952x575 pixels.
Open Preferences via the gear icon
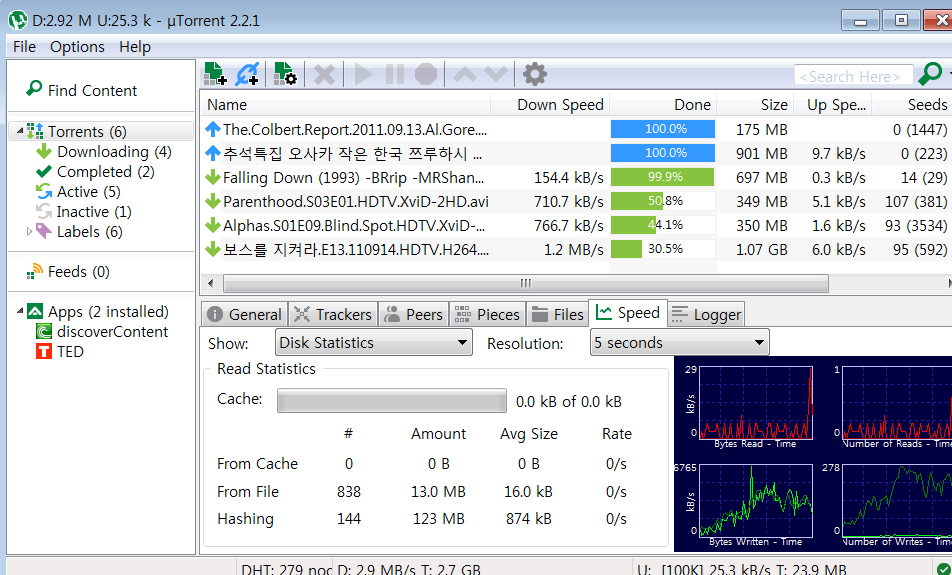tap(535, 74)
